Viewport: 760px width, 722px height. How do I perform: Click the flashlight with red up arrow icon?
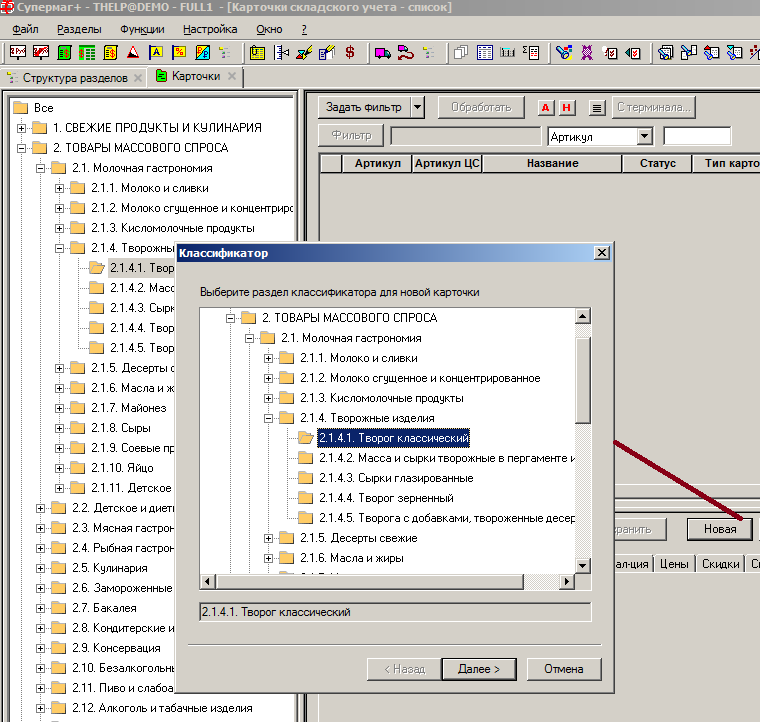click(712, 52)
